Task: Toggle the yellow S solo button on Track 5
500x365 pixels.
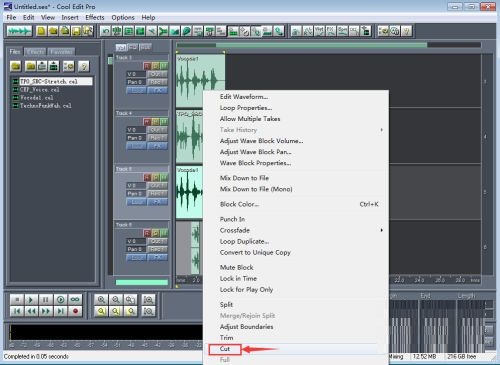Action: click(x=156, y=177)
